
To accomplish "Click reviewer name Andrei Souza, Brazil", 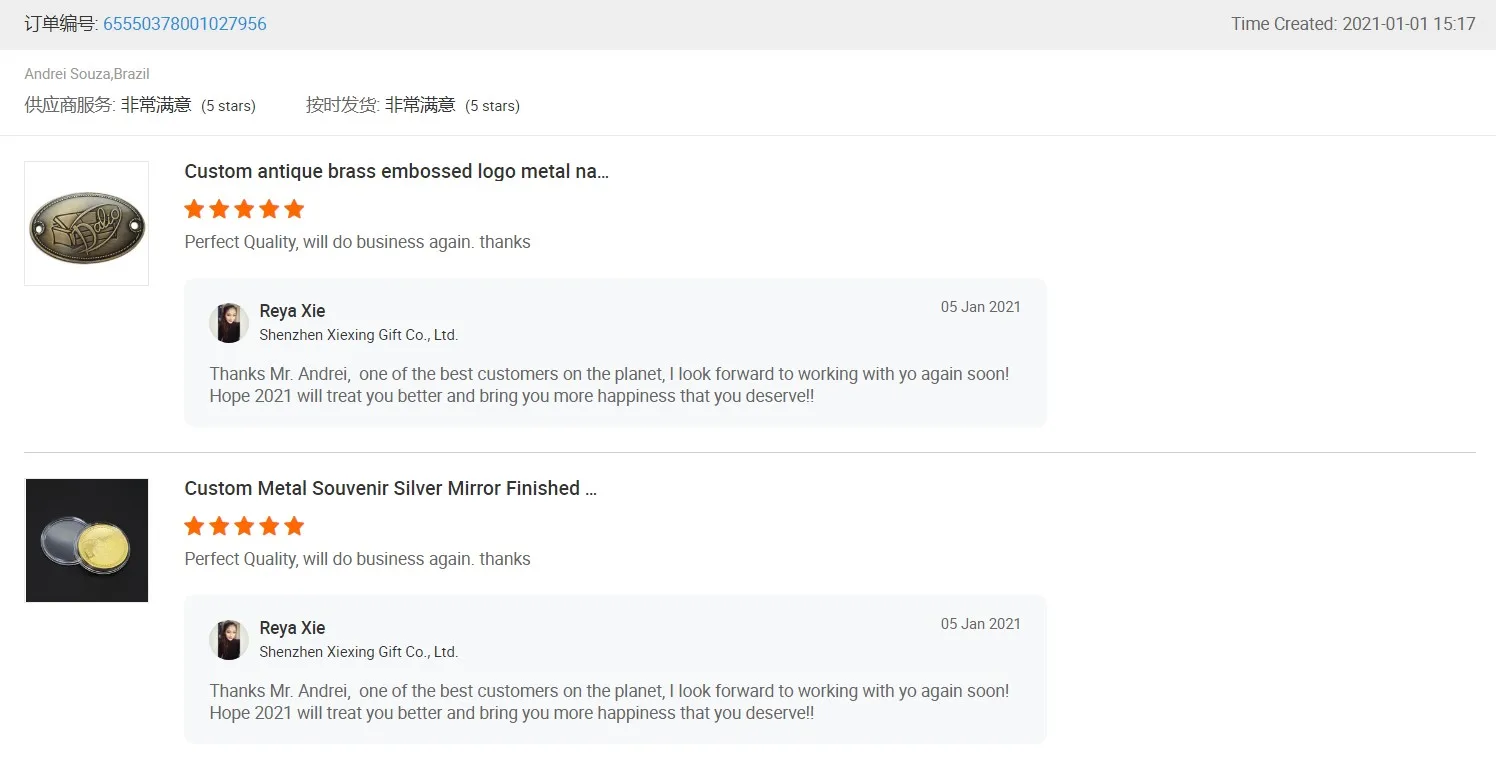I will 87,74.
